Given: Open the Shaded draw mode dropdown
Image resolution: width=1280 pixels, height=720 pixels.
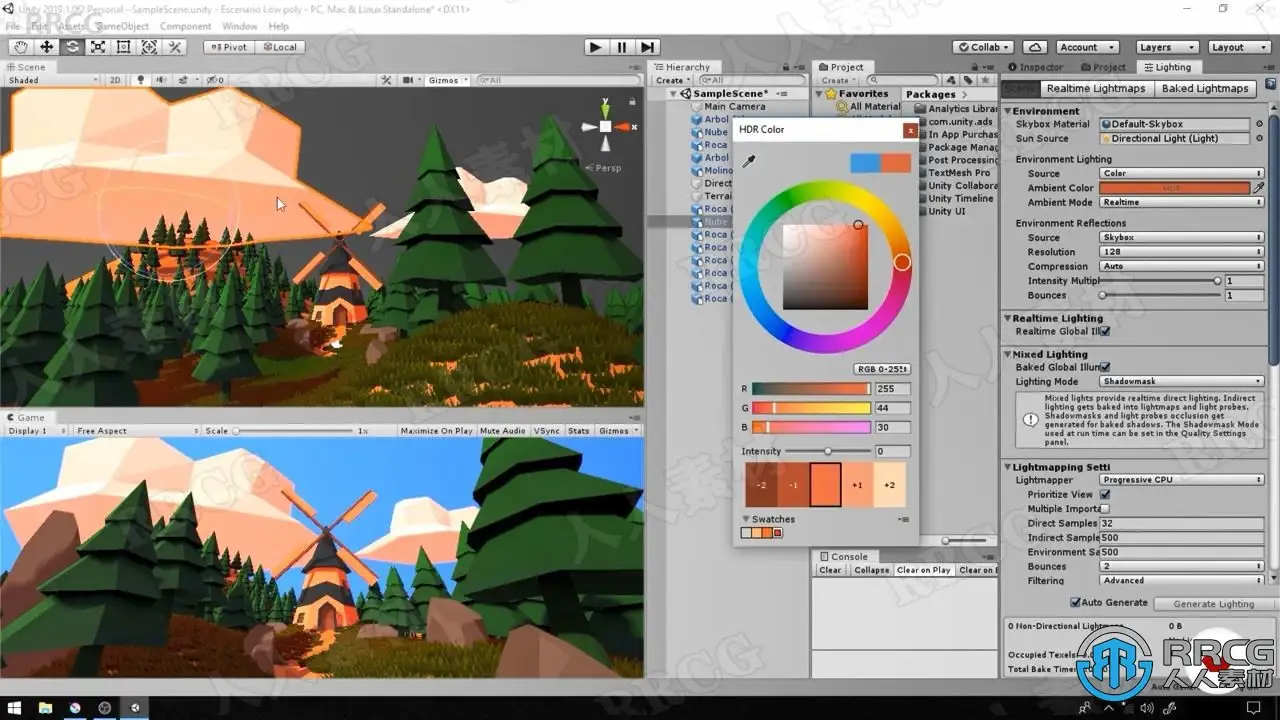Looking at the screenshot, I should 52,80.
